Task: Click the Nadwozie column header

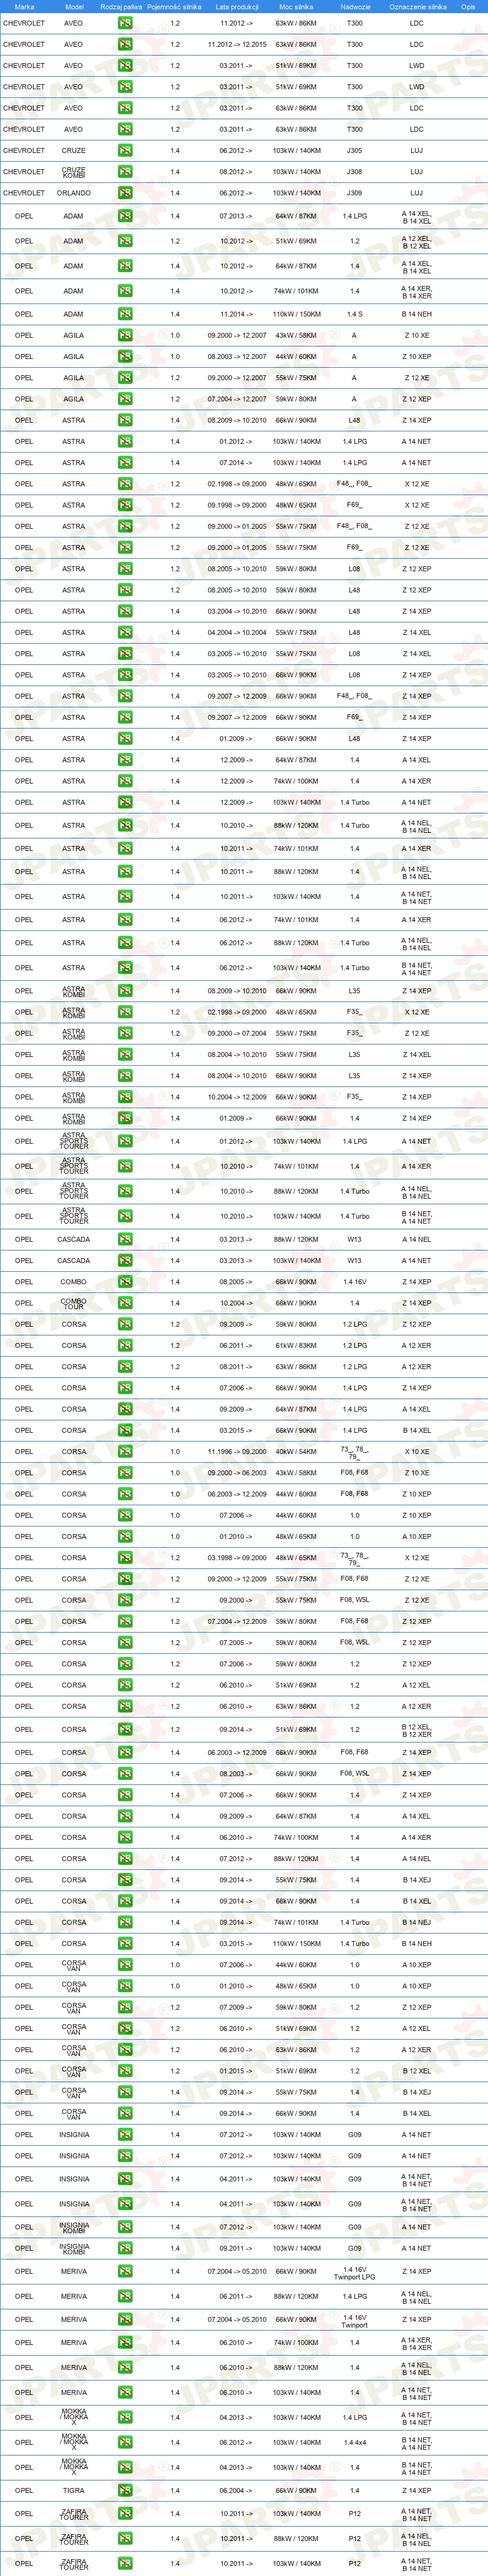Action: click(354, 6)
